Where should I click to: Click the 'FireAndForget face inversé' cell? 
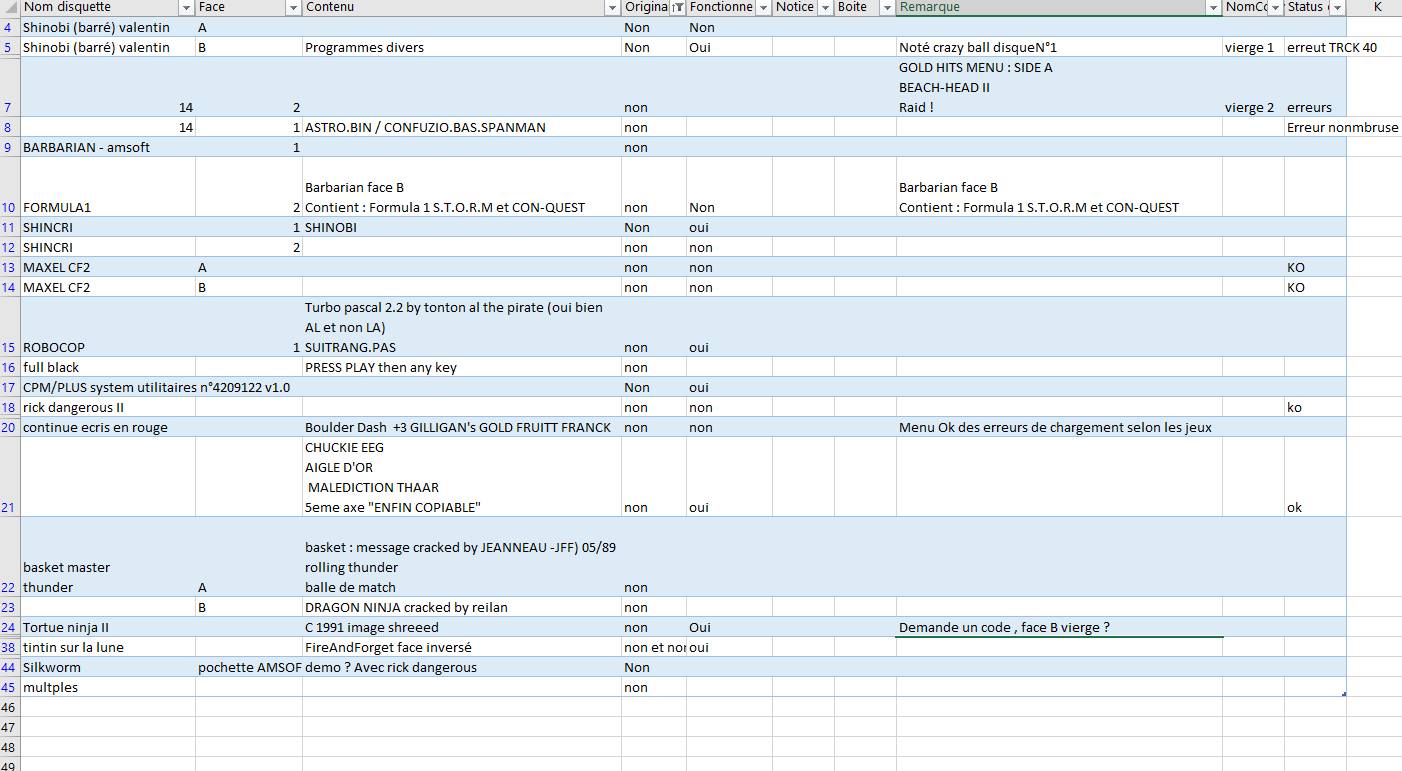coord(462,647)
